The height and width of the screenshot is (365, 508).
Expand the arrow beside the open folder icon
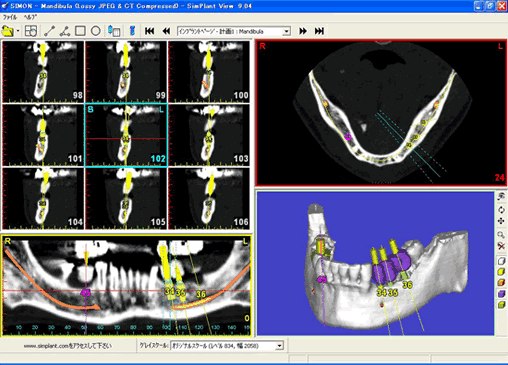(18, 31)
